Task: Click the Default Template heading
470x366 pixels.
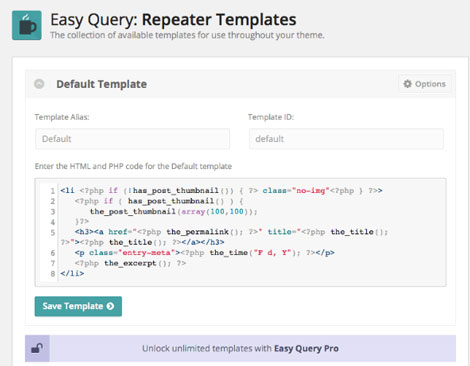Action: click(x=101, y=84)
